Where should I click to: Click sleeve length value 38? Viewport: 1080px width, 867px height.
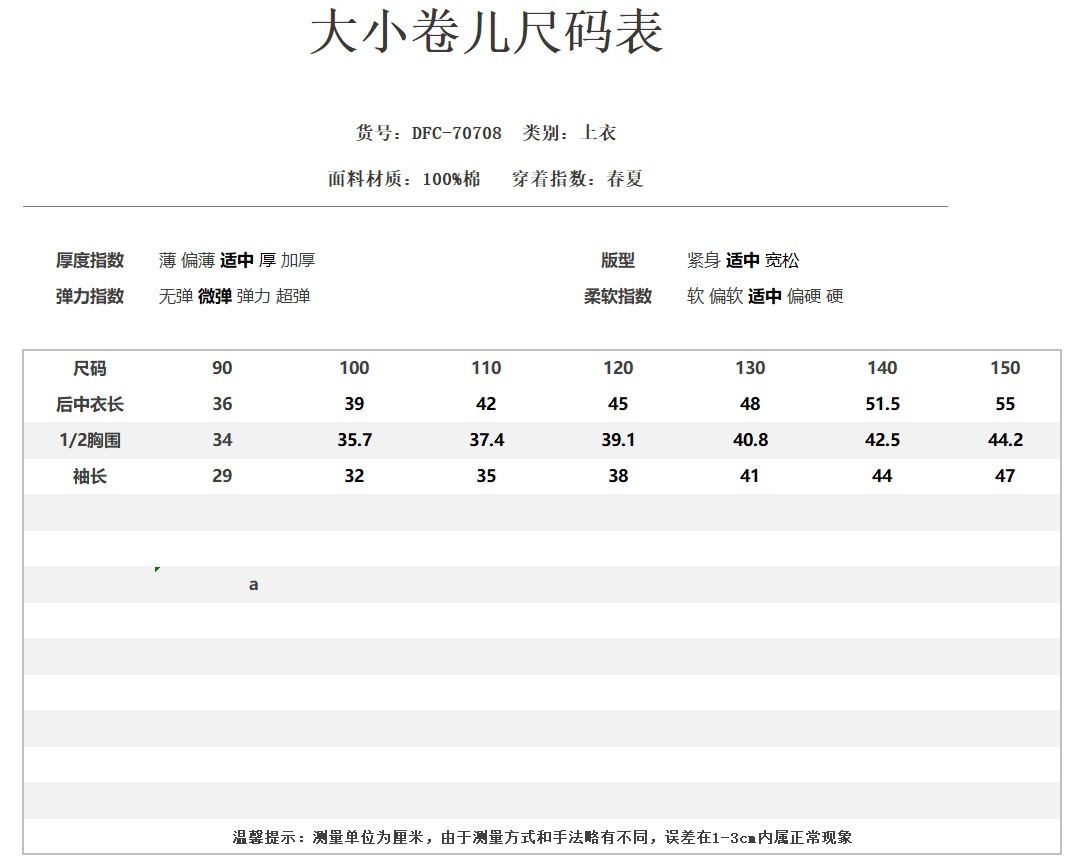(618, 475)
